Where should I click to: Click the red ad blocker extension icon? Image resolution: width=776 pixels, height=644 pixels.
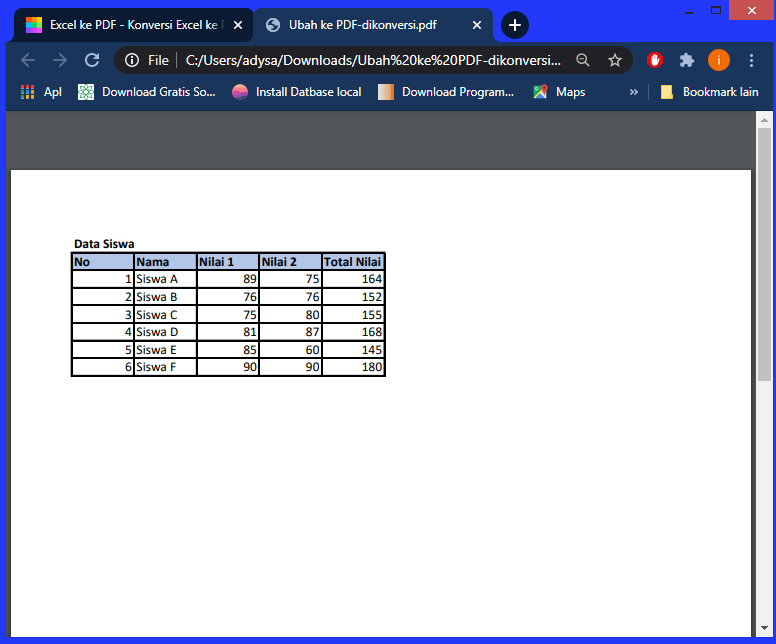655,60
